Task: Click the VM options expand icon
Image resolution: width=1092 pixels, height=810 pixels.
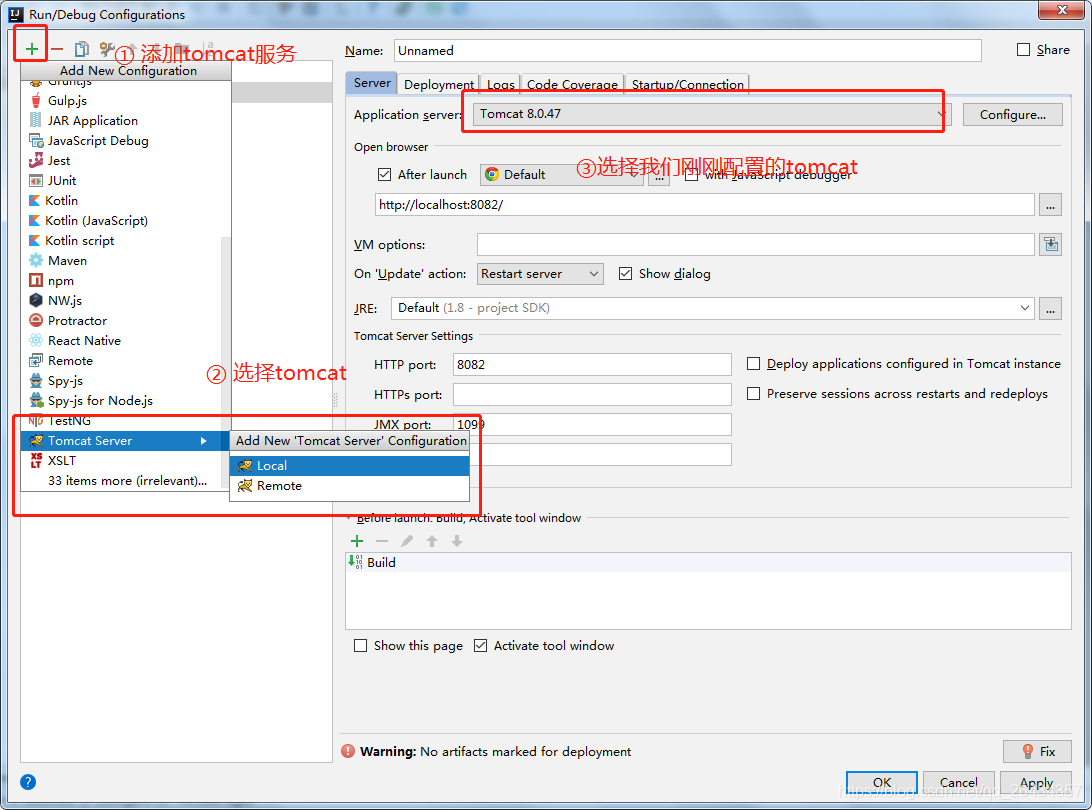Action: click(1050, 244)
